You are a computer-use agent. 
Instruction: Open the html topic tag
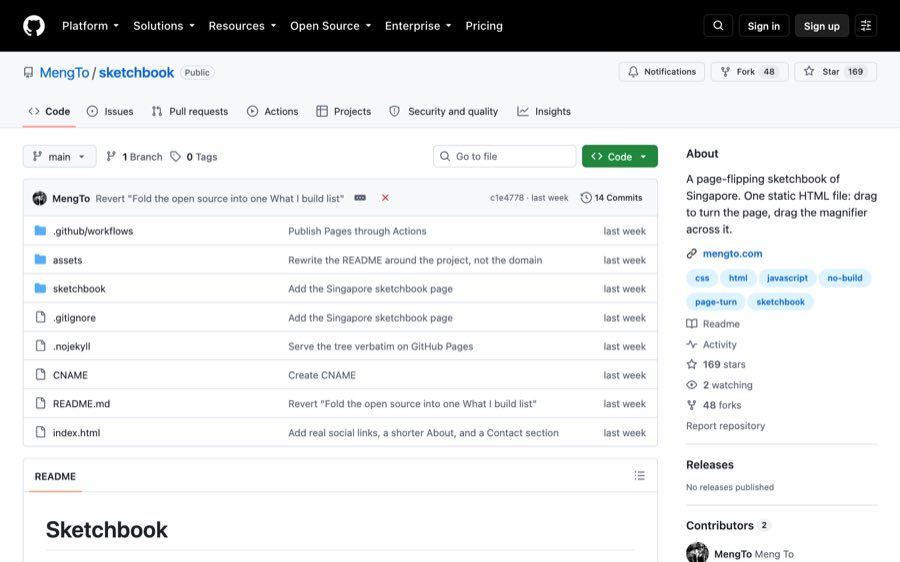[738, 278]
